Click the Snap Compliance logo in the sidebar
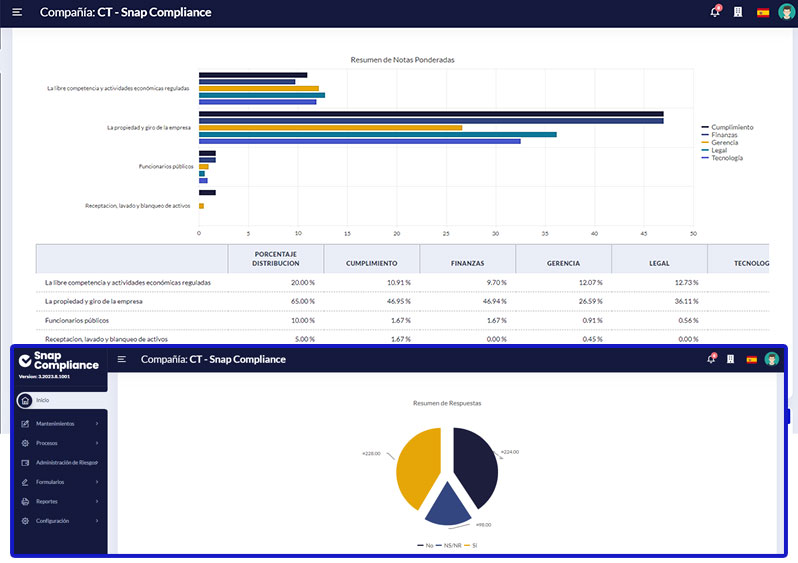 (x=59, y=360)
